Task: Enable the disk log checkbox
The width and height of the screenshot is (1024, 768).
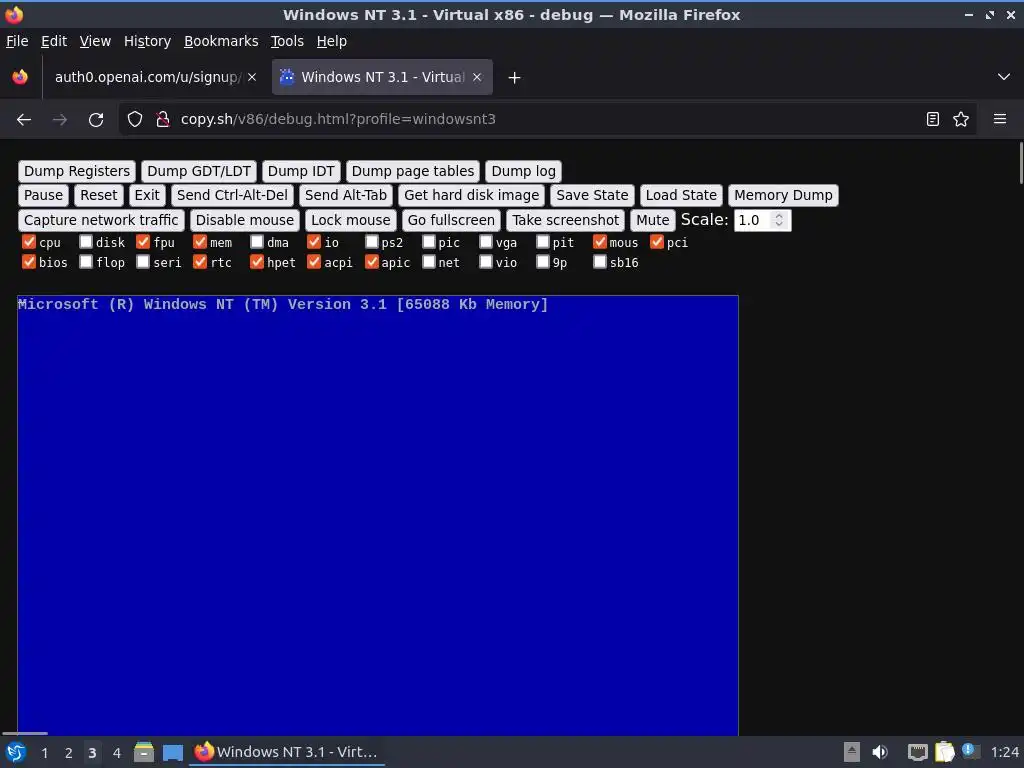Action: click(86, 242)
